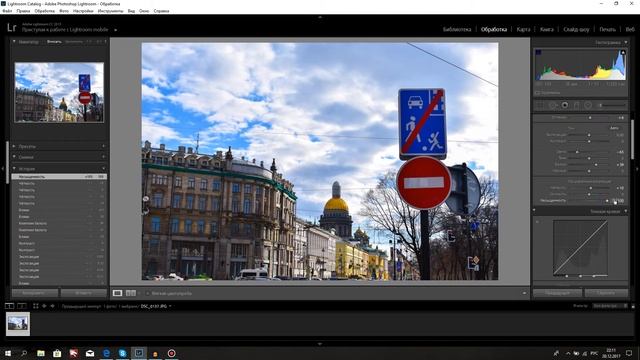Click the Navigator preview image

tap(59, 92)
